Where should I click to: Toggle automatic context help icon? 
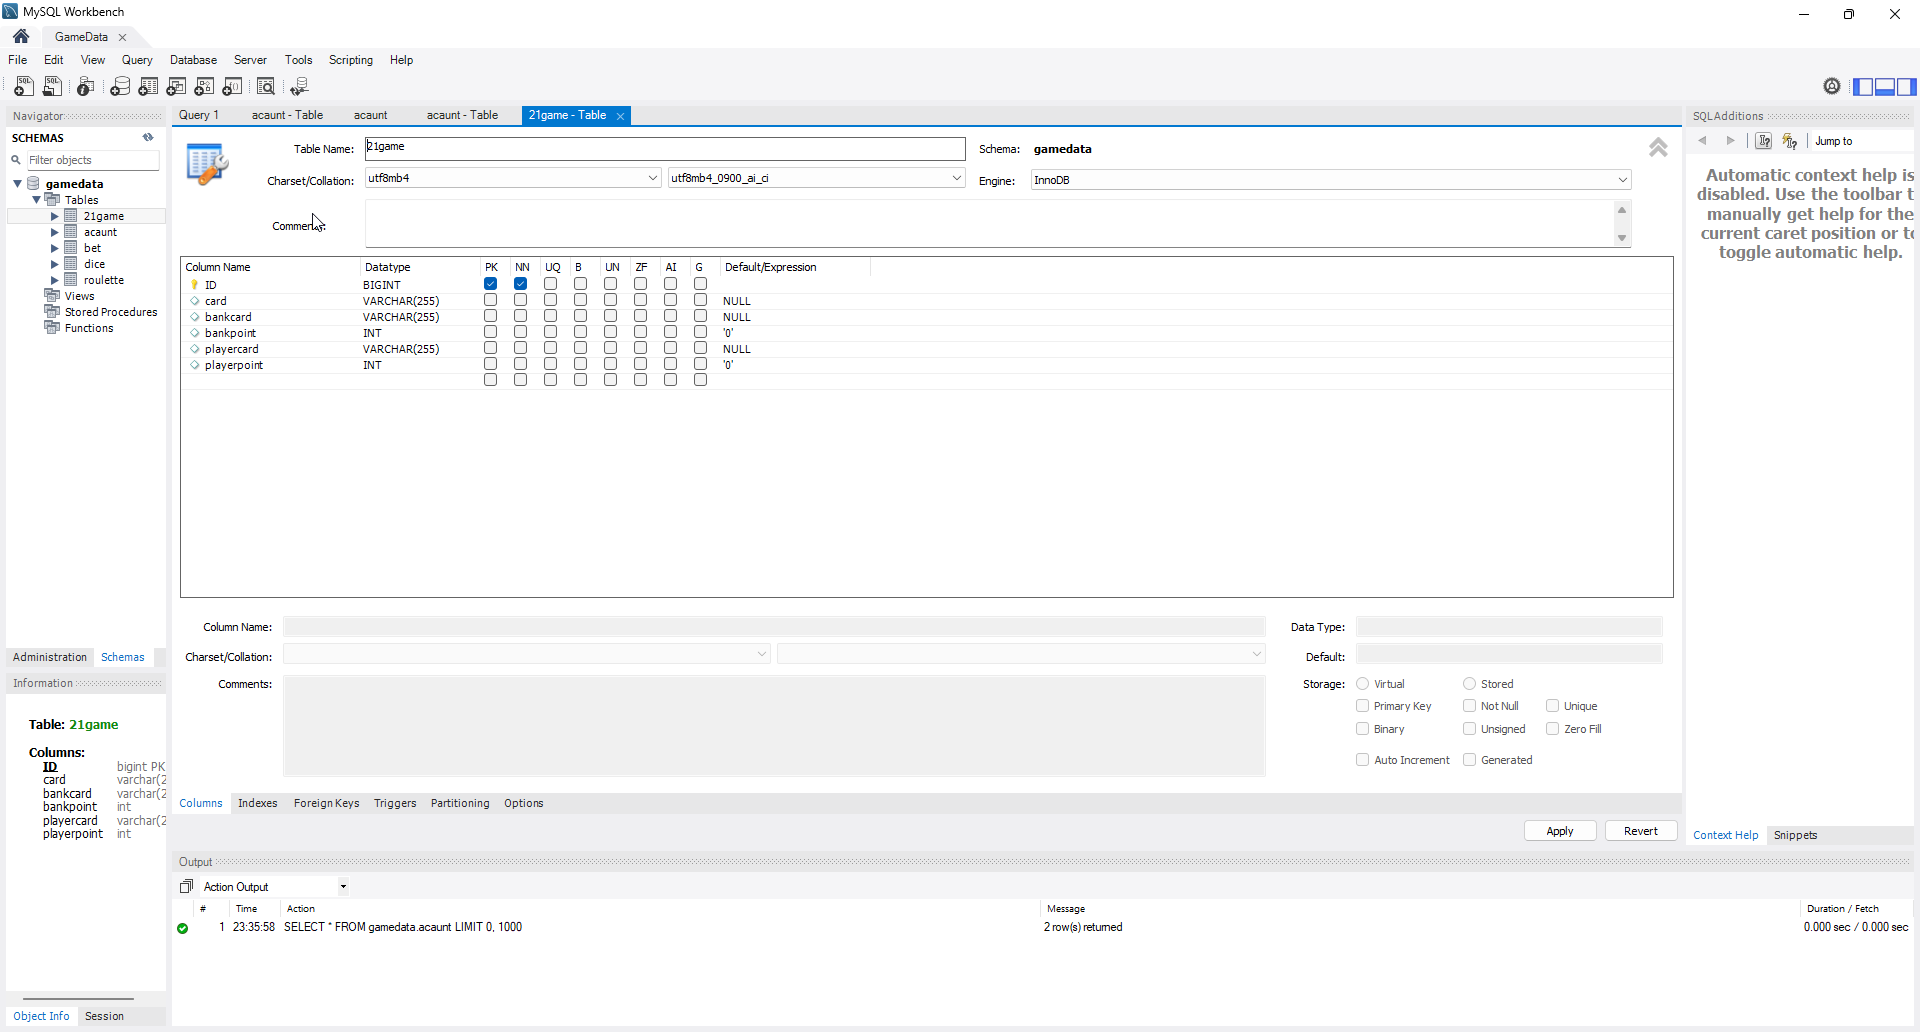coord(1790,141)
